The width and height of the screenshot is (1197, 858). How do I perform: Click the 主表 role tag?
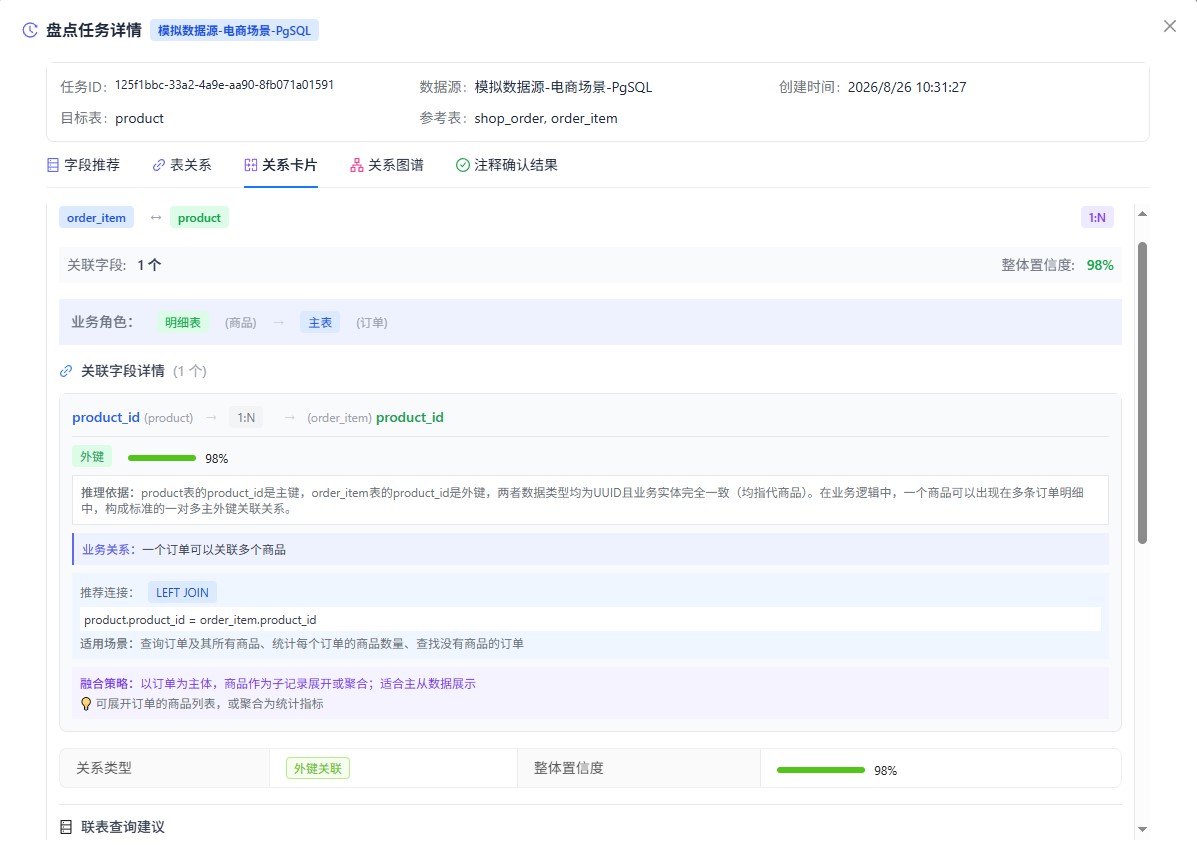[320, 322]
